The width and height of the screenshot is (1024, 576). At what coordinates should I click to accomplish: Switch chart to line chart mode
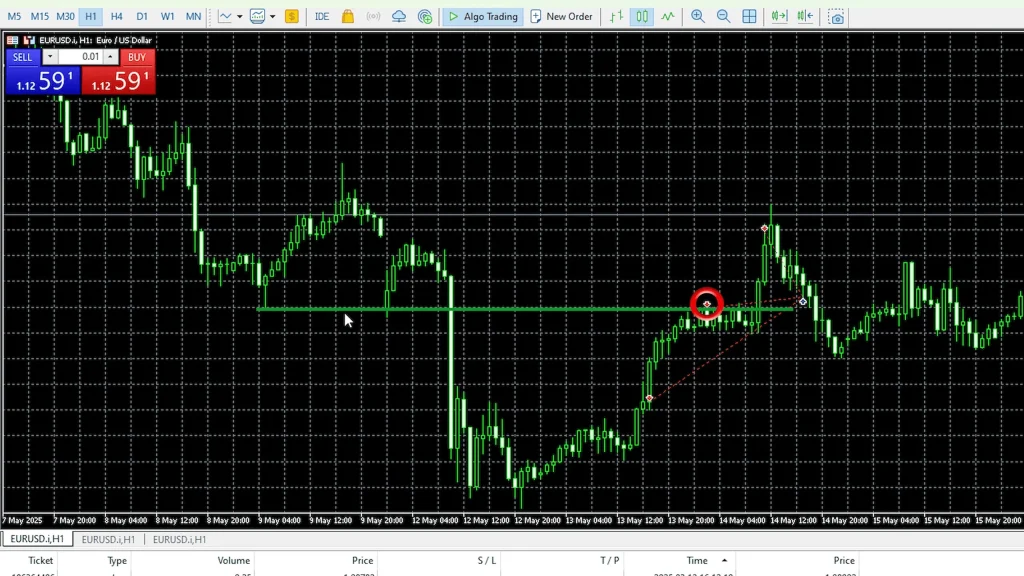pos(668,16)
